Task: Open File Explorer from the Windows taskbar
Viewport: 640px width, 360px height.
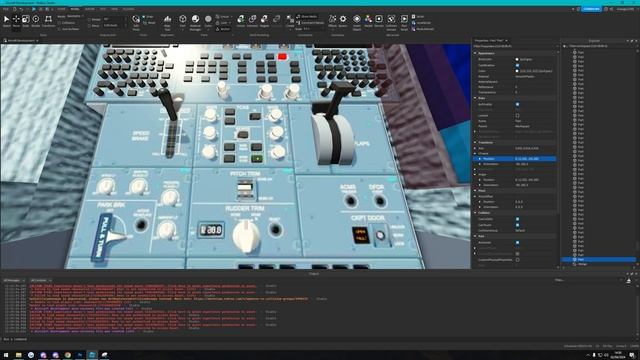Action: tap(18, 355)
